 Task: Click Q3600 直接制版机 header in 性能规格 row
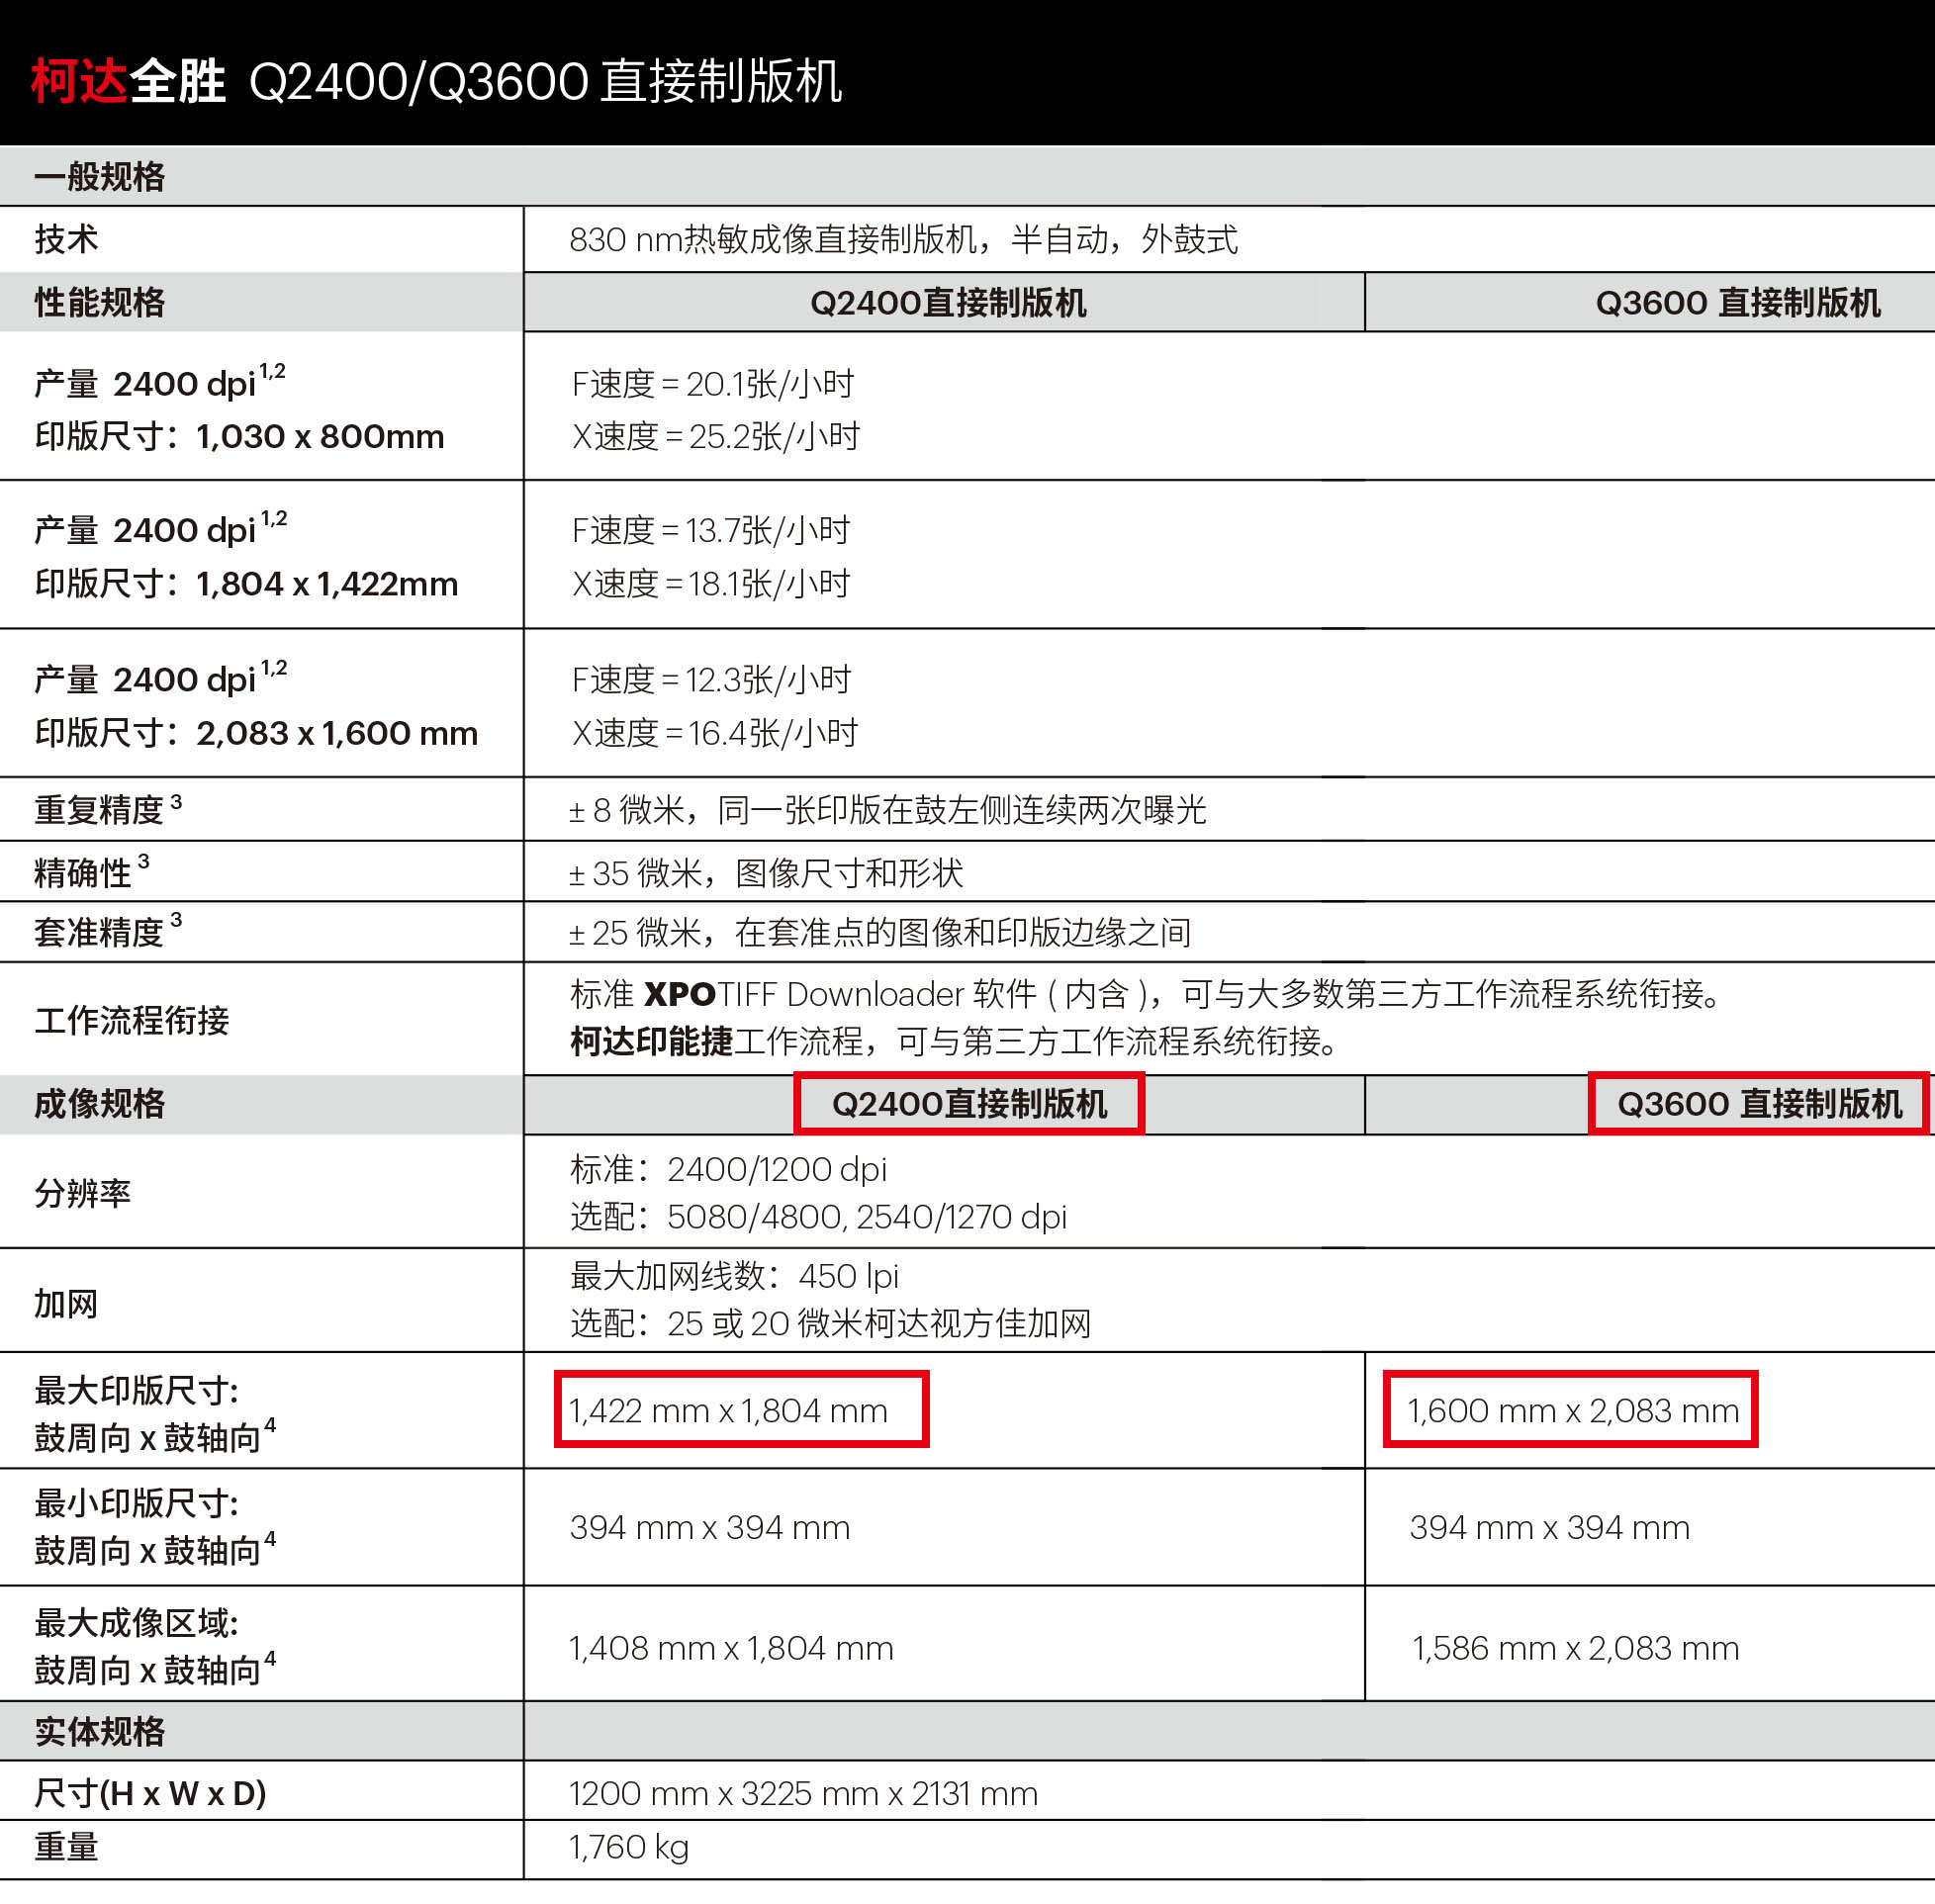pyautogui.click(x=1738, y=303)
